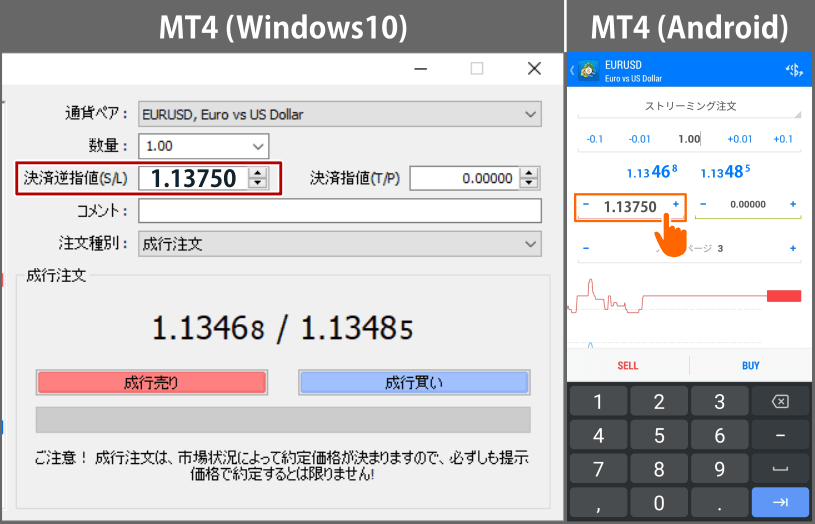Click the 決済指値(T/P) input field
Viewport: 815px width, 524px height.
click(465, 178)
